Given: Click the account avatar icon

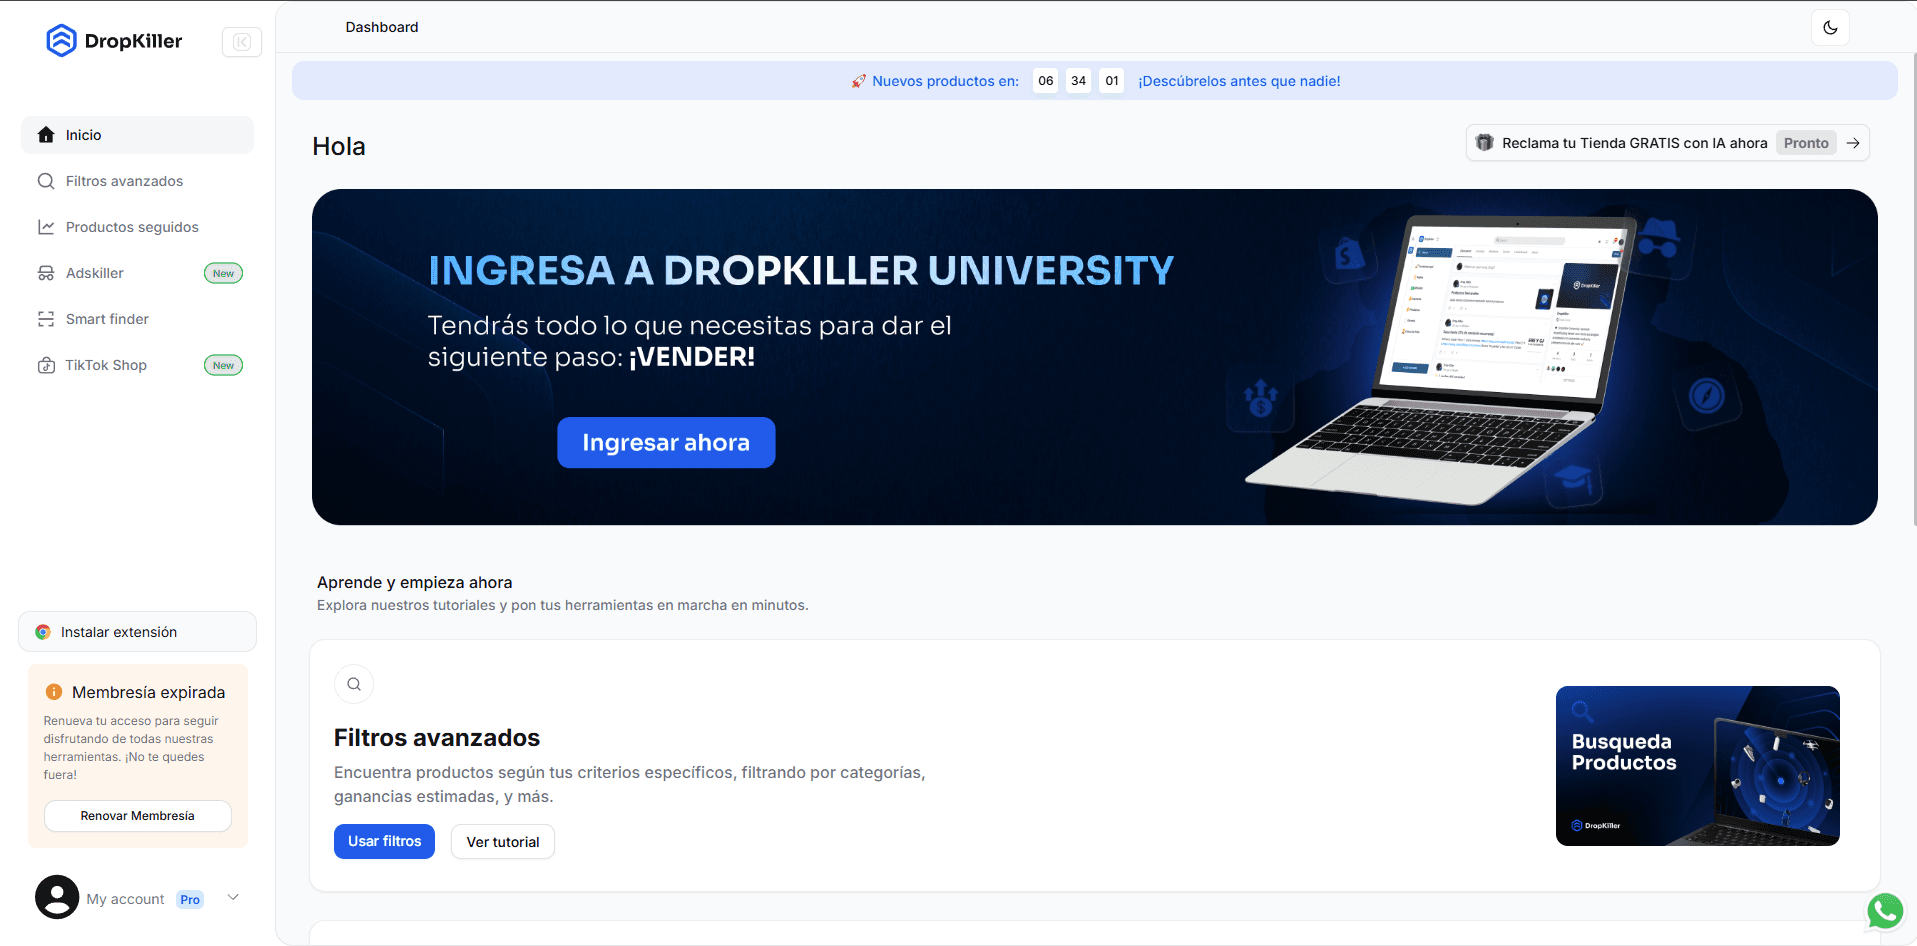Looking at the screenshot, I should click(x=57, y=897).
